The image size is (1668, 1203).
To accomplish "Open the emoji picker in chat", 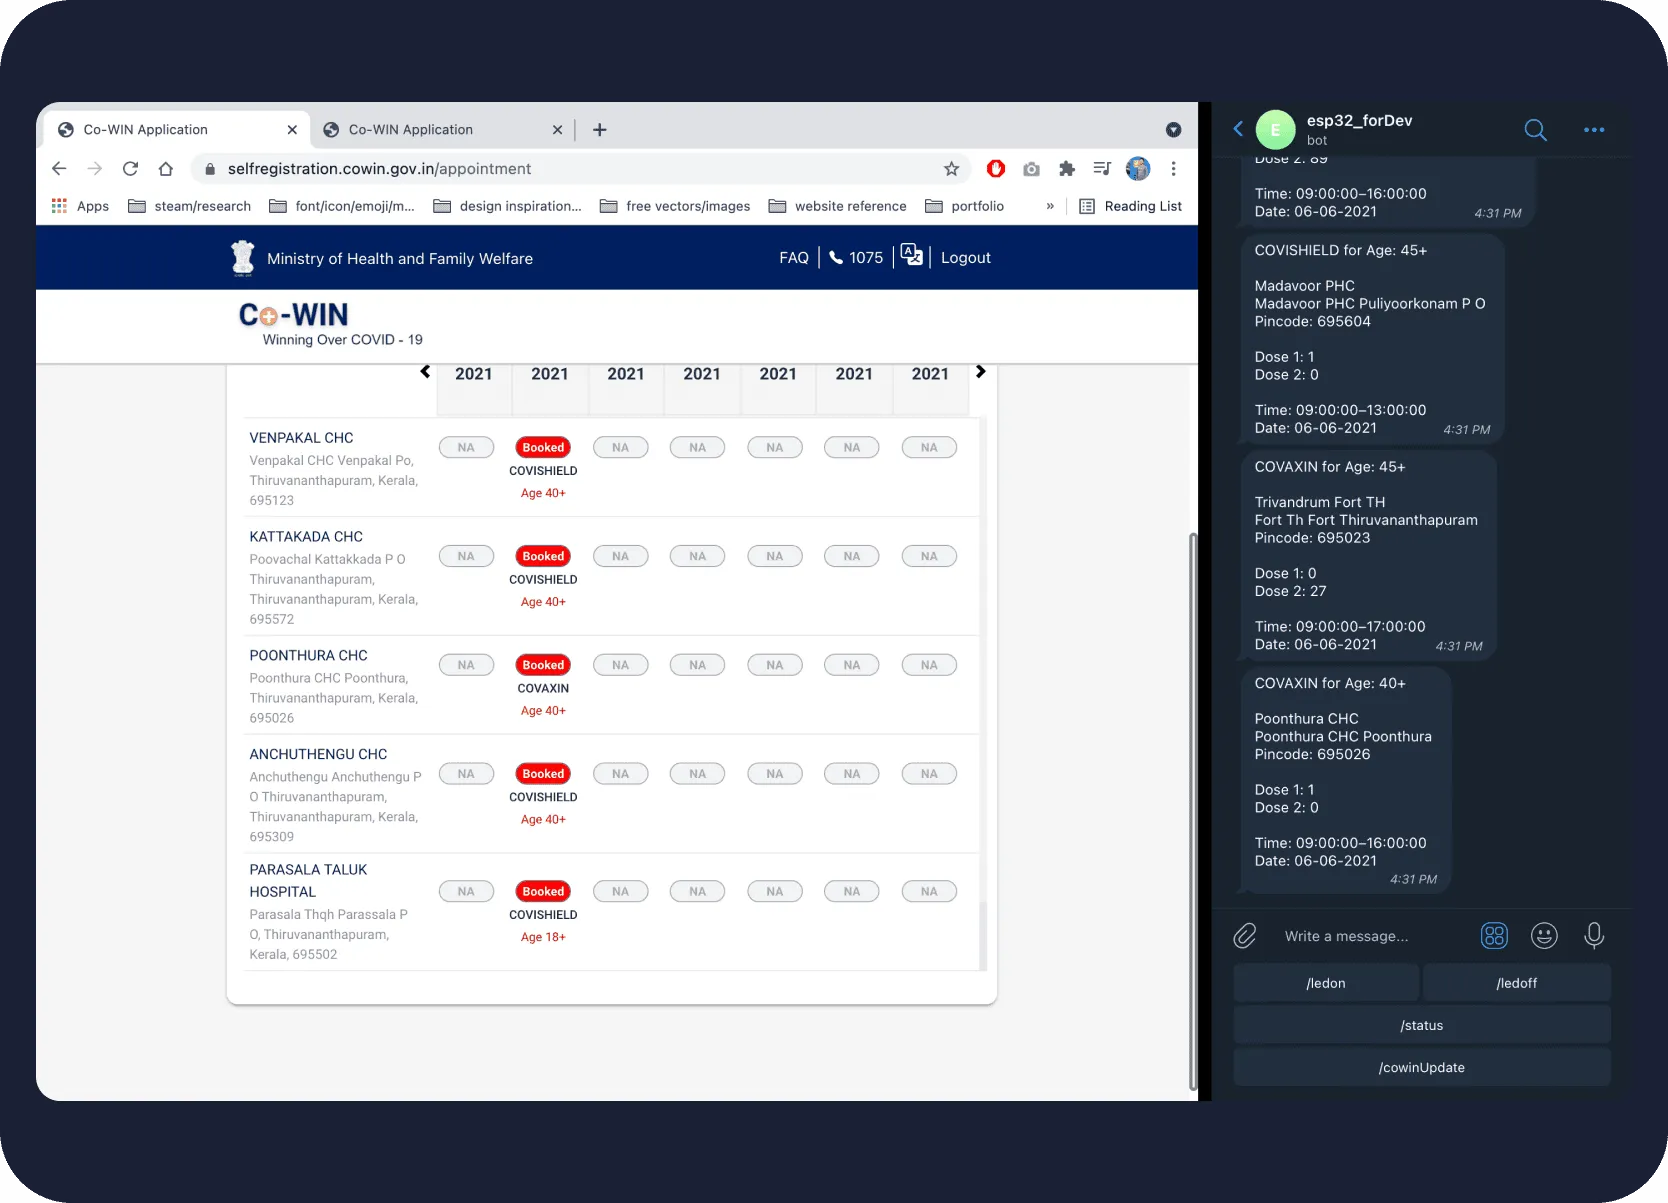I will coord(1544,936).
